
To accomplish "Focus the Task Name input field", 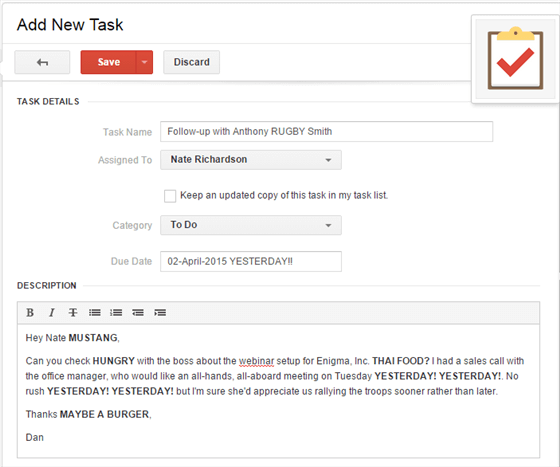I will (326, 131).
